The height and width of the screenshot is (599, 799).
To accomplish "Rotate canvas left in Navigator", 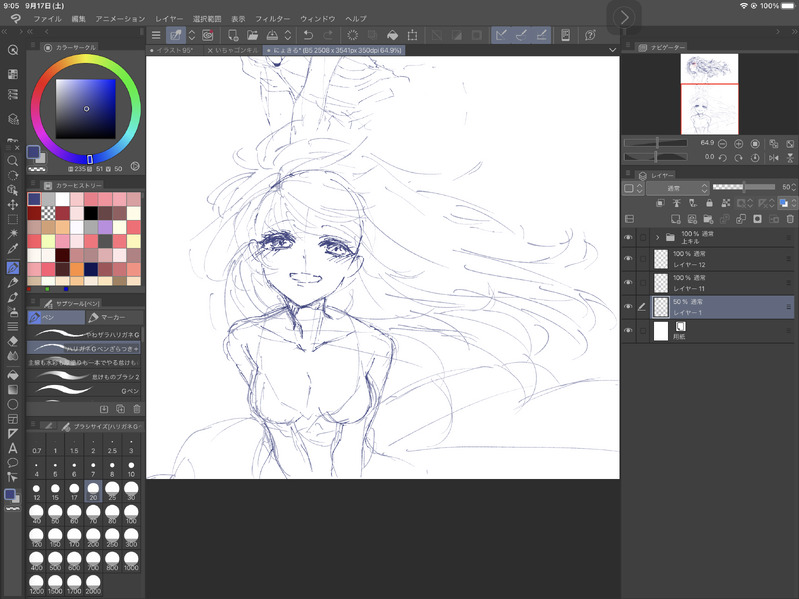I will 722,158.
